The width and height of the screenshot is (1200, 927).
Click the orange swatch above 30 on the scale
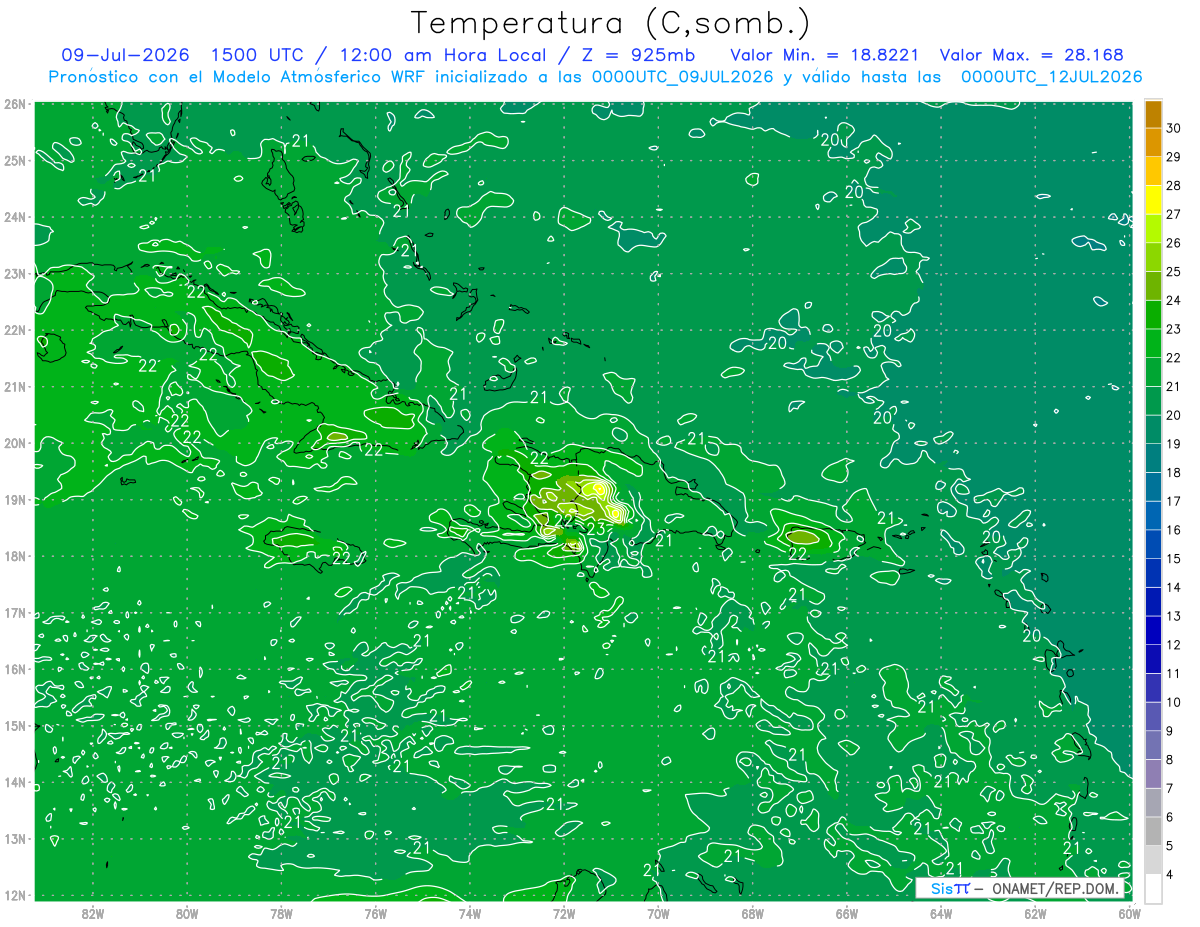coord(1153,114)
